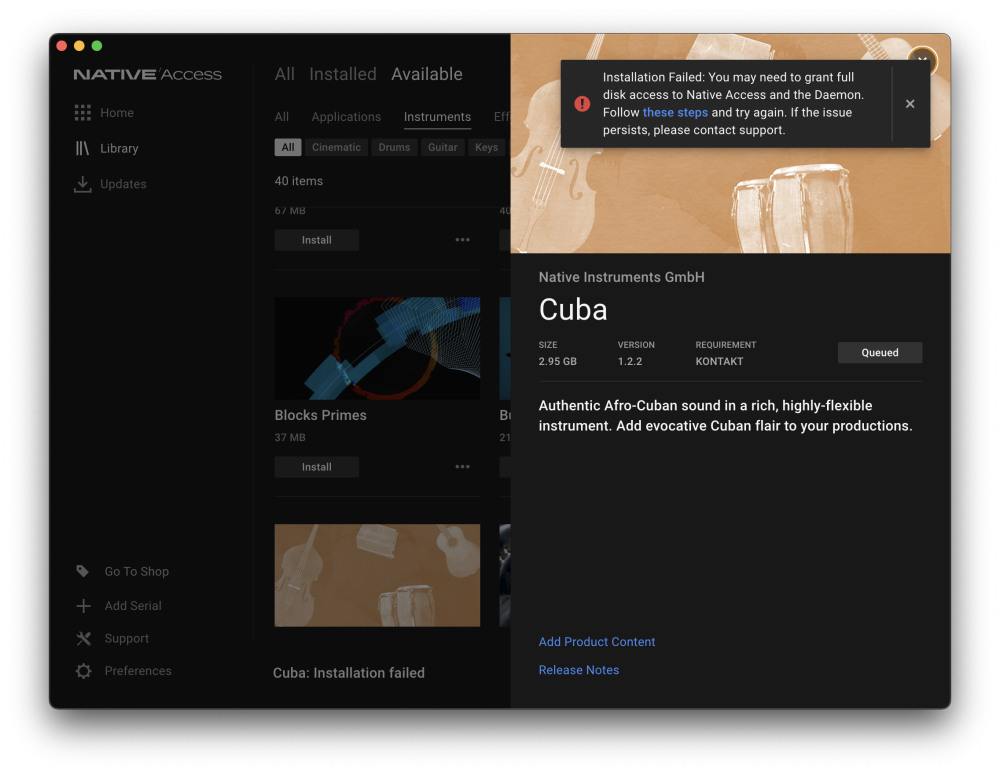1000x774 pixels.
Task: Click the Support tools icon
Action: pyautogui.click(x=84, y=638)
